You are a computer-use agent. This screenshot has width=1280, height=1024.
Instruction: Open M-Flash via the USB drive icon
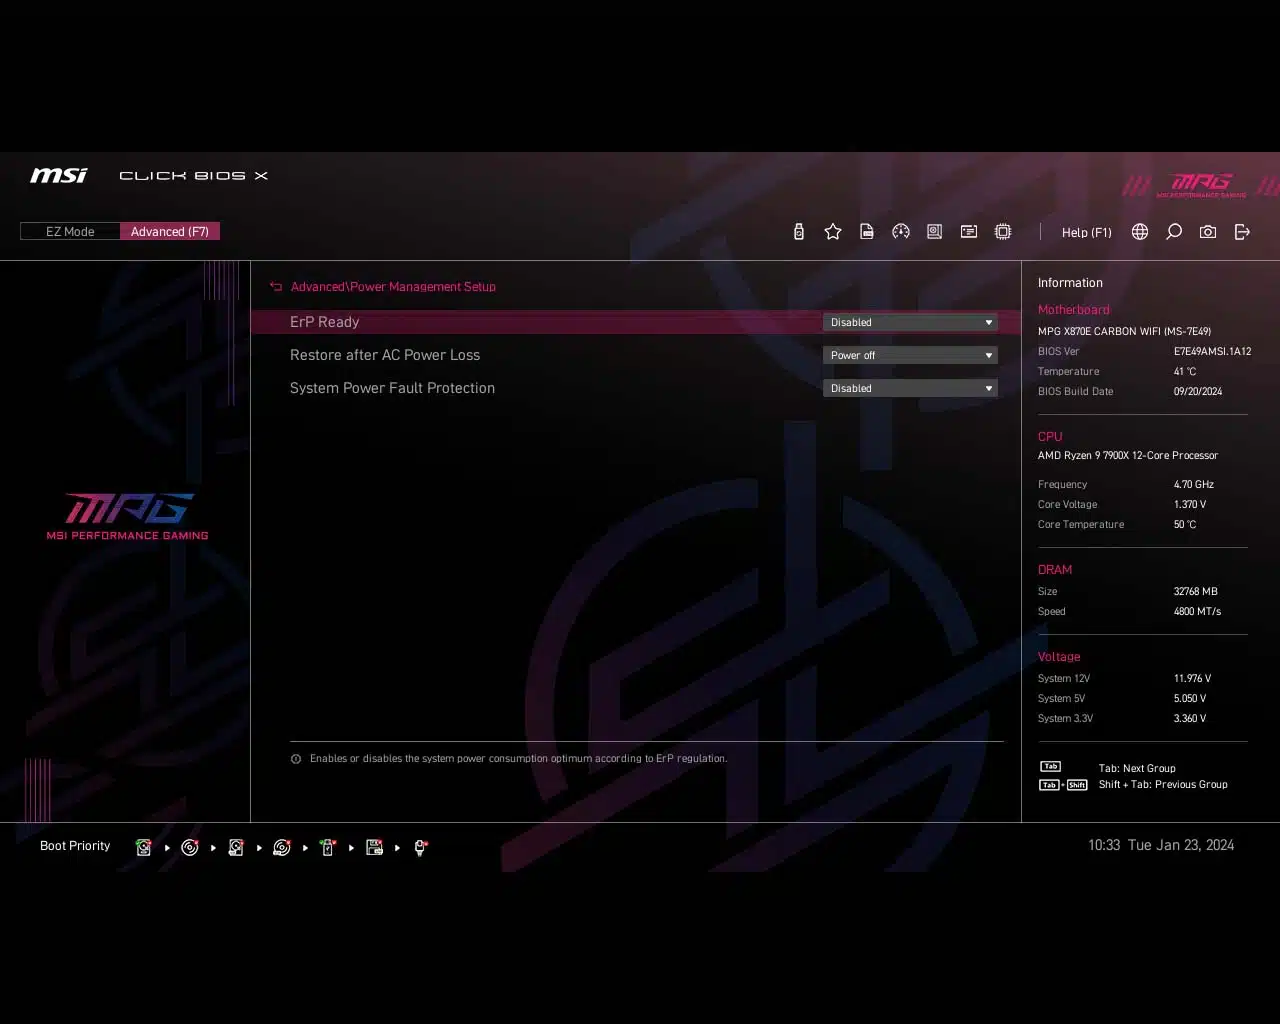point(798,232)
